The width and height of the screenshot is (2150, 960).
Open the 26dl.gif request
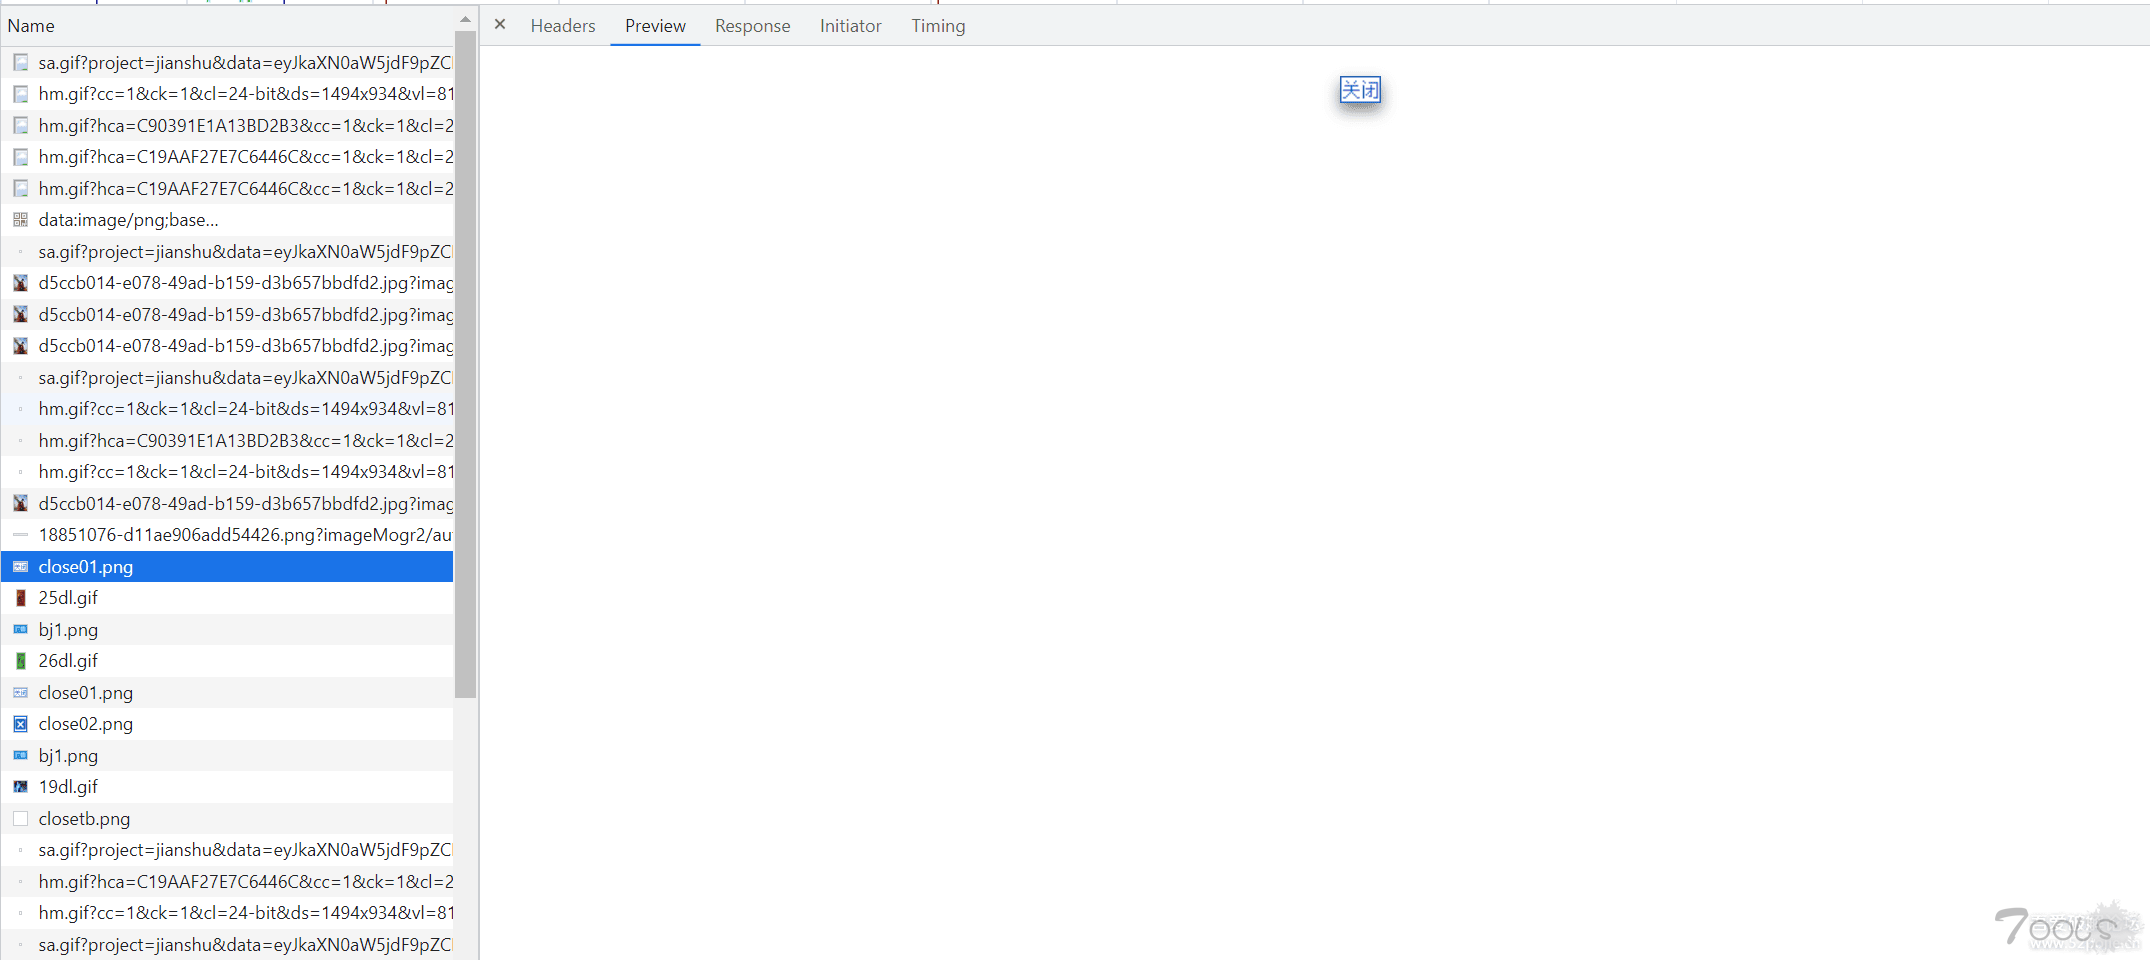tap(227, 661)
